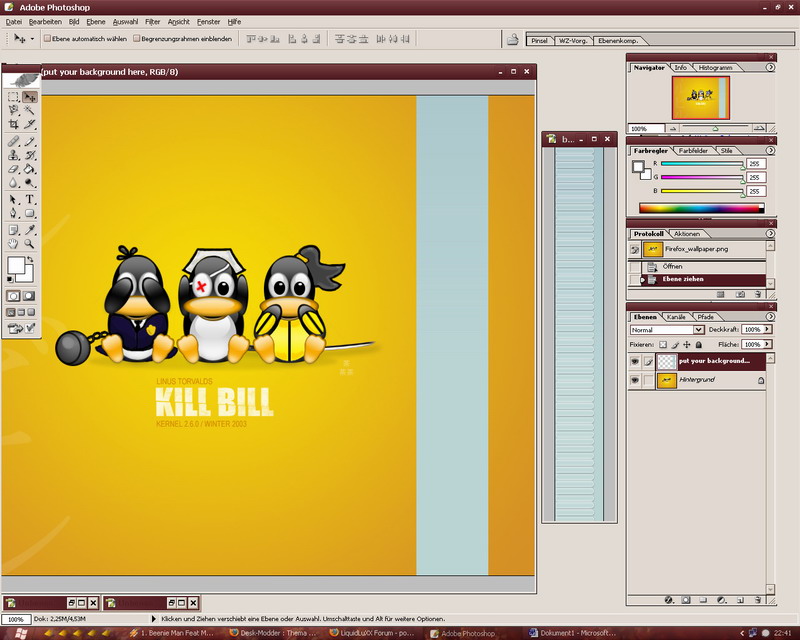This screenshot has width=800, height=640.
Task: Select the Eyedropper tool
Action: [30, 230]
